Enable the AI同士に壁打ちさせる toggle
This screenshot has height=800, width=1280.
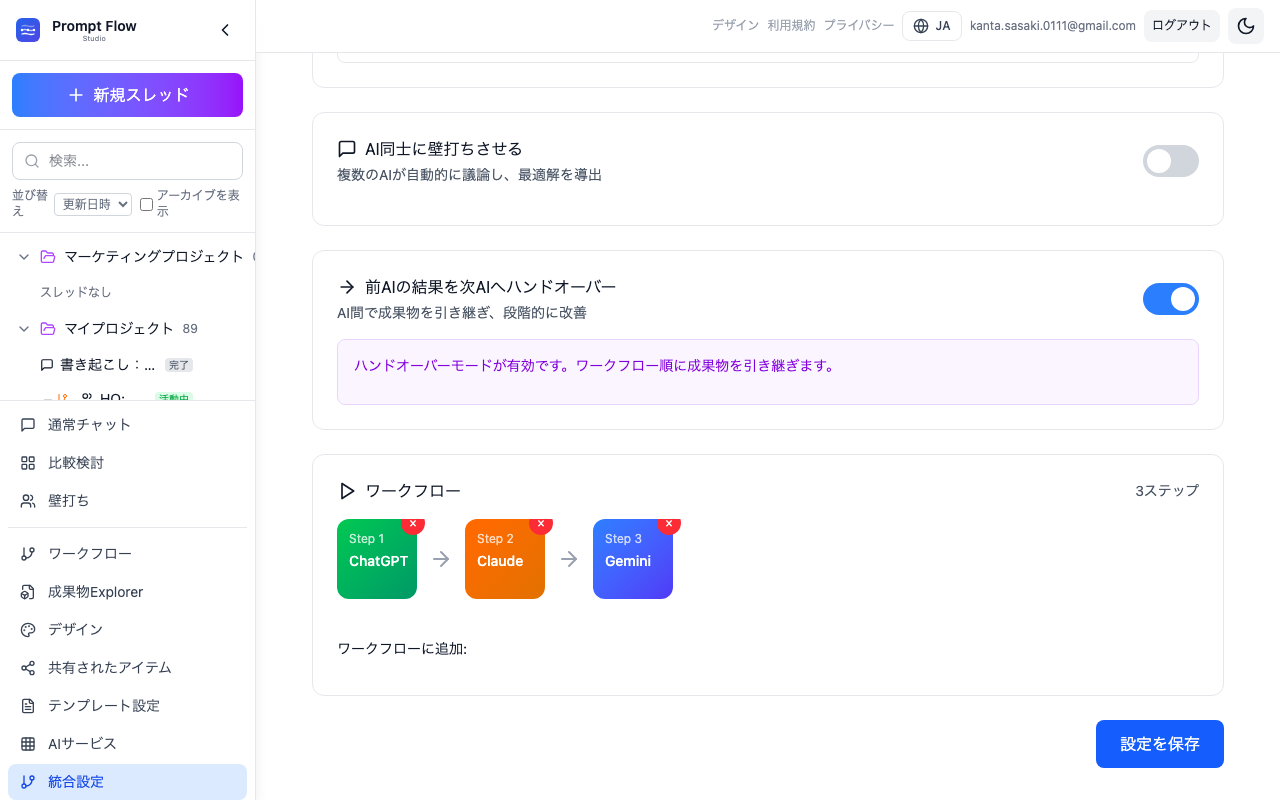(1171, 161)
